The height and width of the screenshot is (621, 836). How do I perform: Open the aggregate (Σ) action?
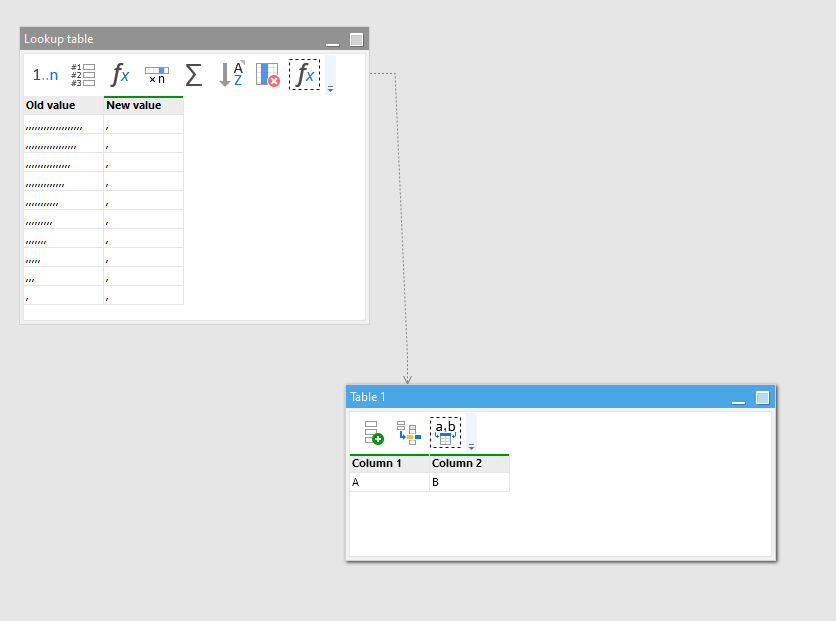click(x=193, y=74)
